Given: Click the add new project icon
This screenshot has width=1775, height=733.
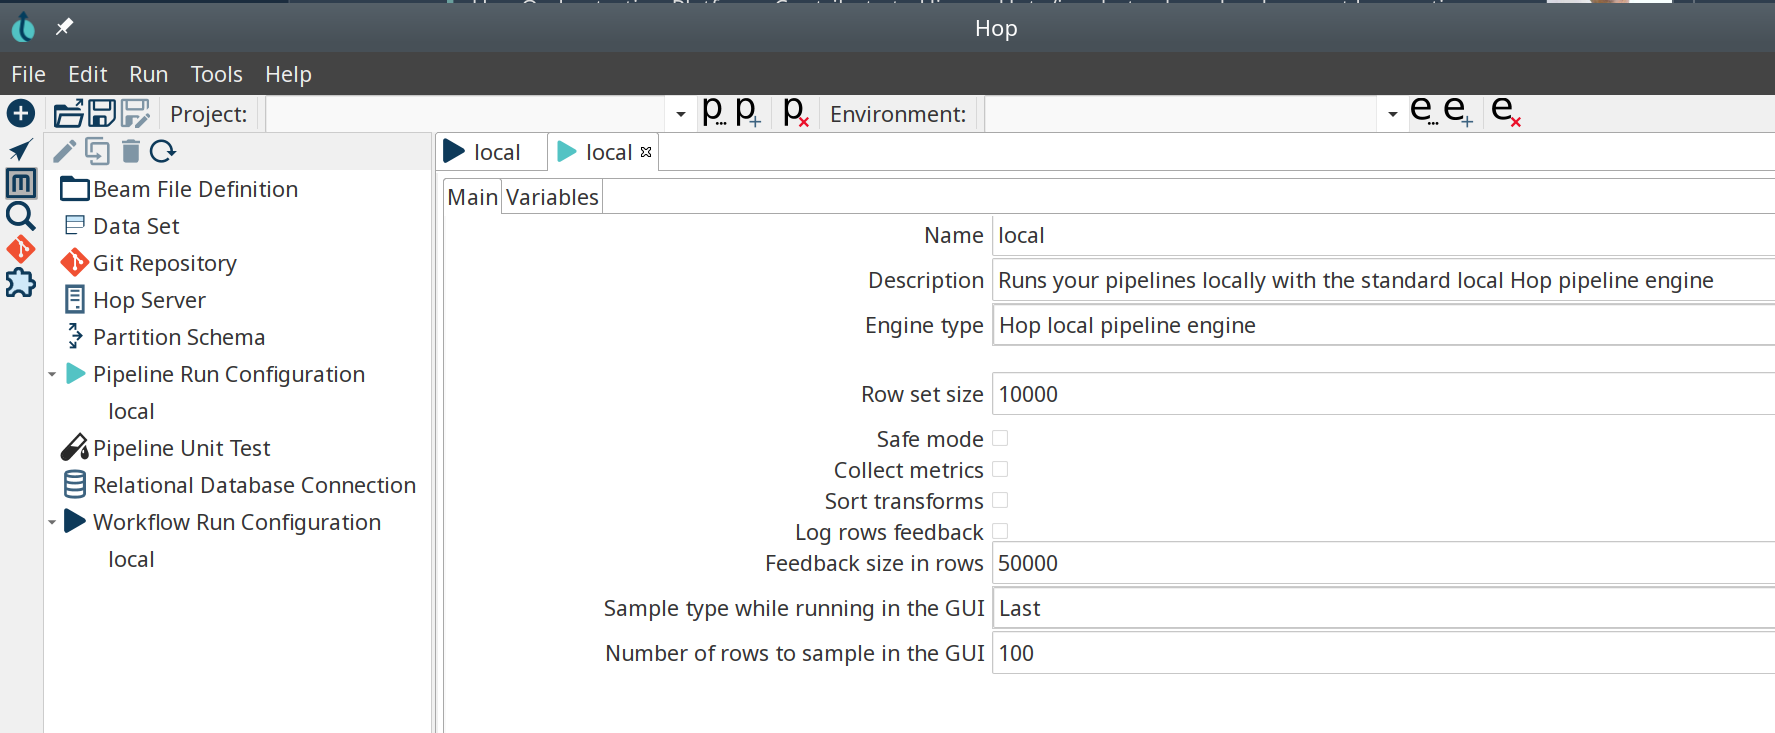Looking at the screenshot, I should (748, 112).
